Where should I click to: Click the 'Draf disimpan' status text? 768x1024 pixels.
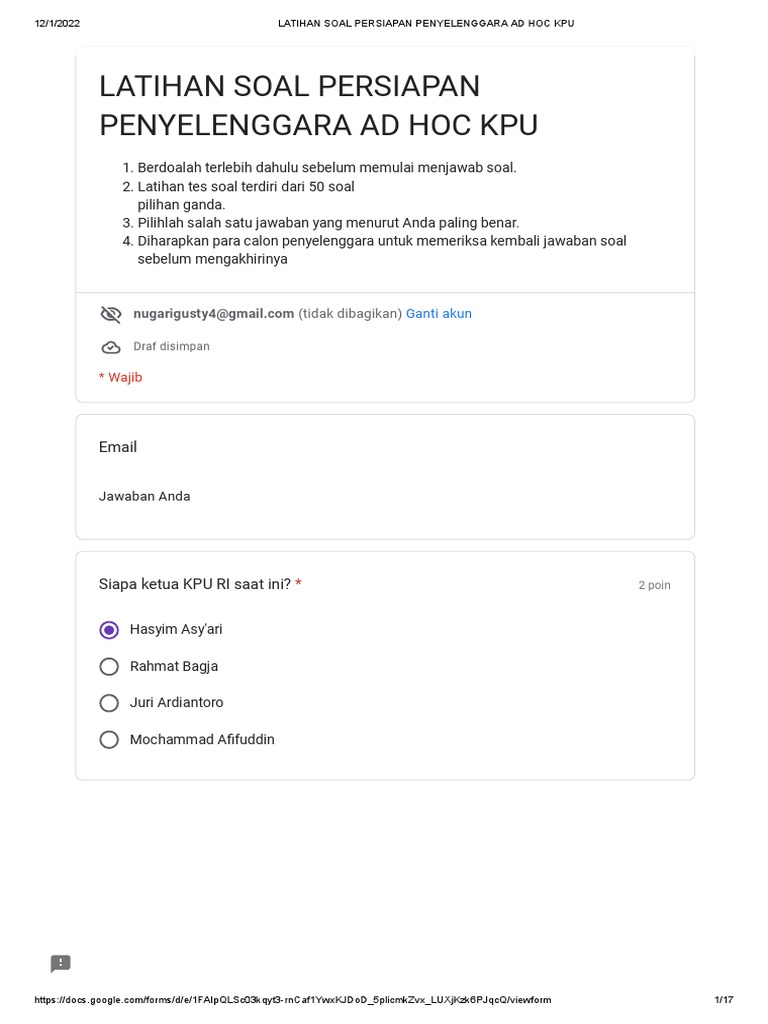pos(171,347)
